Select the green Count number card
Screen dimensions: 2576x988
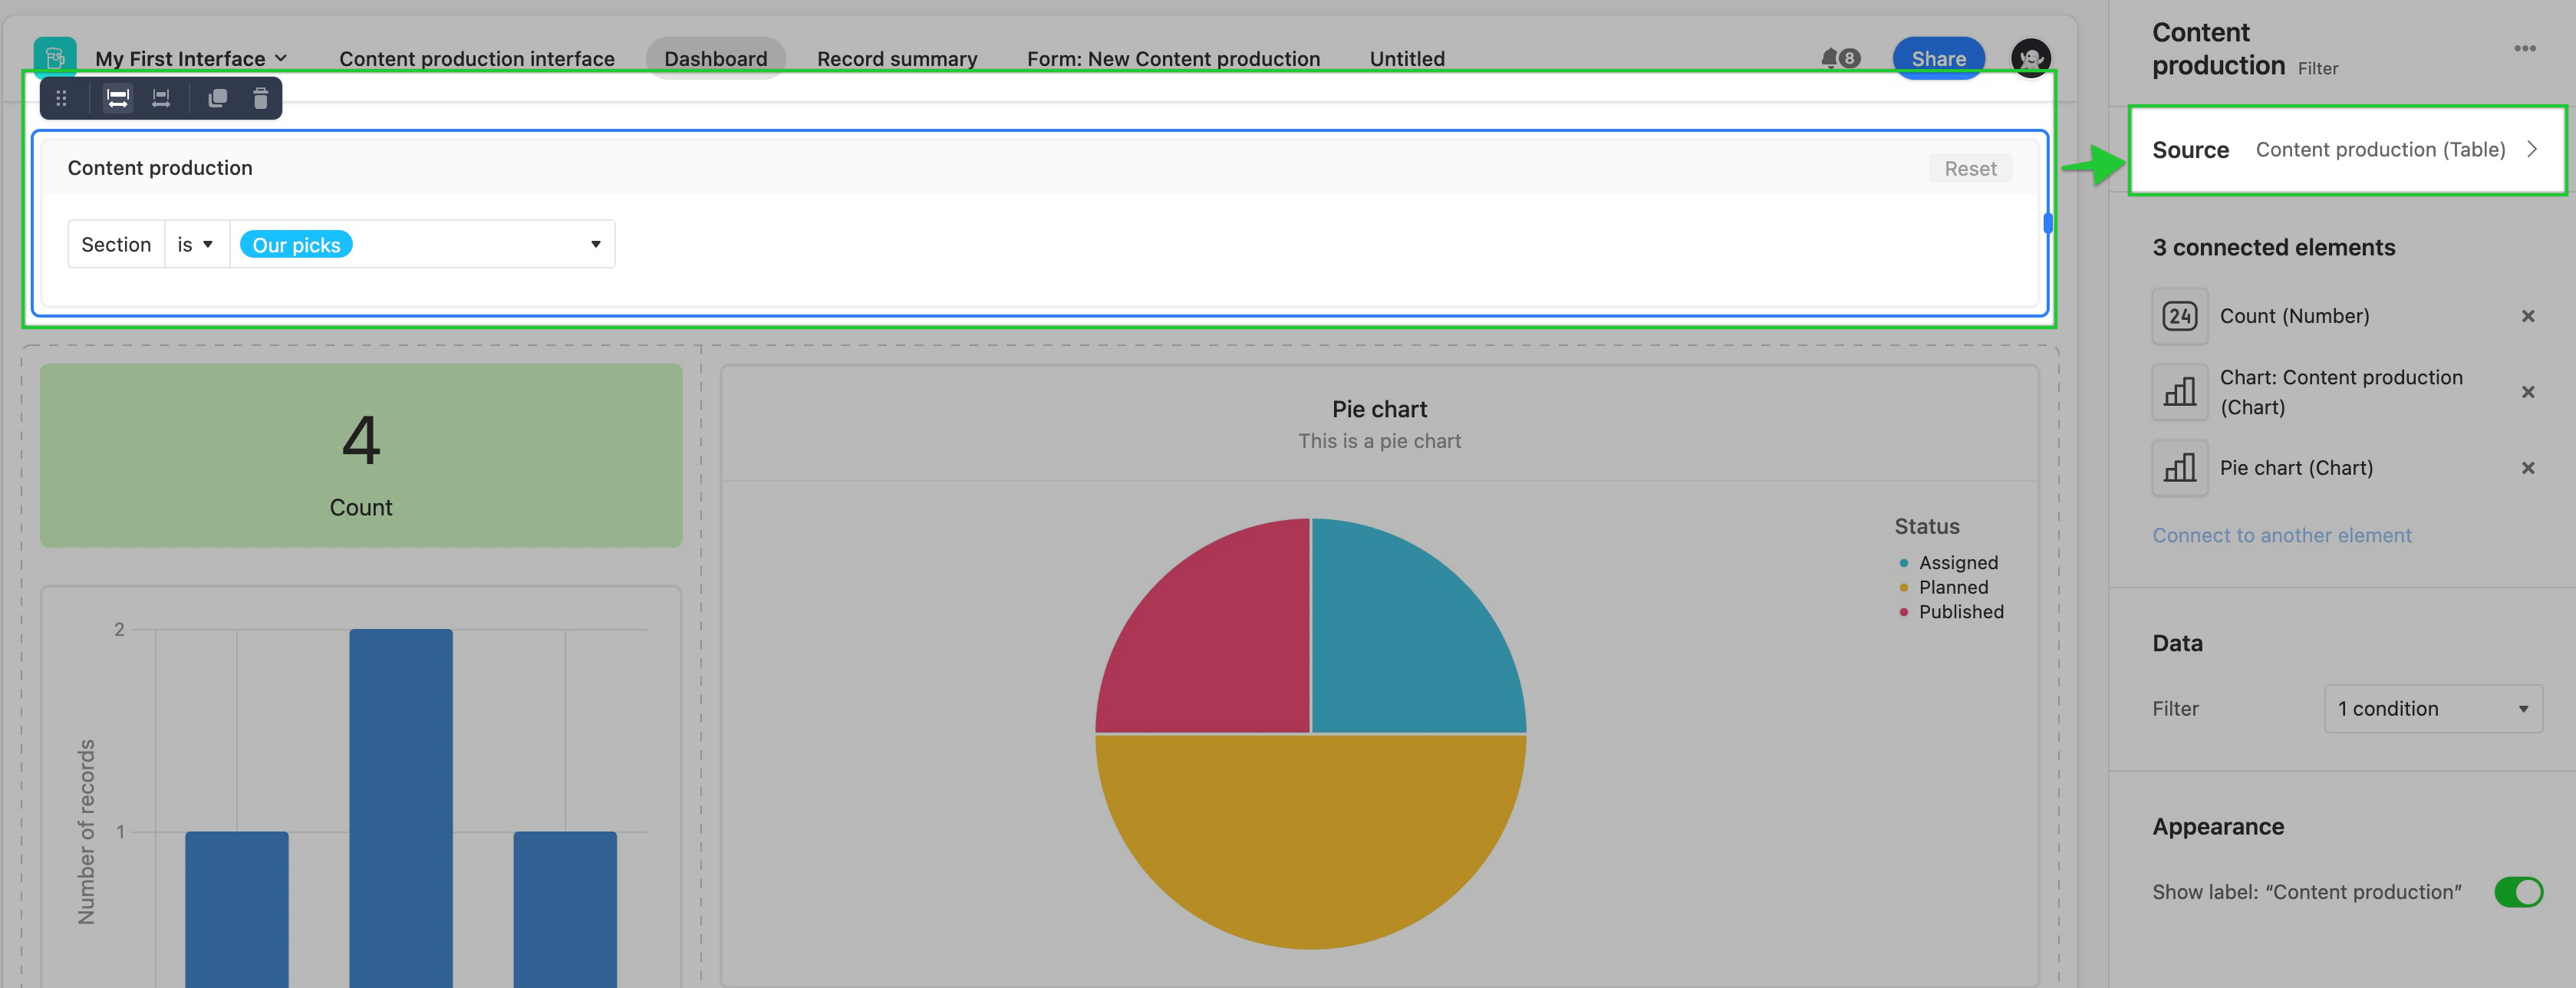(x=361, y=455)
